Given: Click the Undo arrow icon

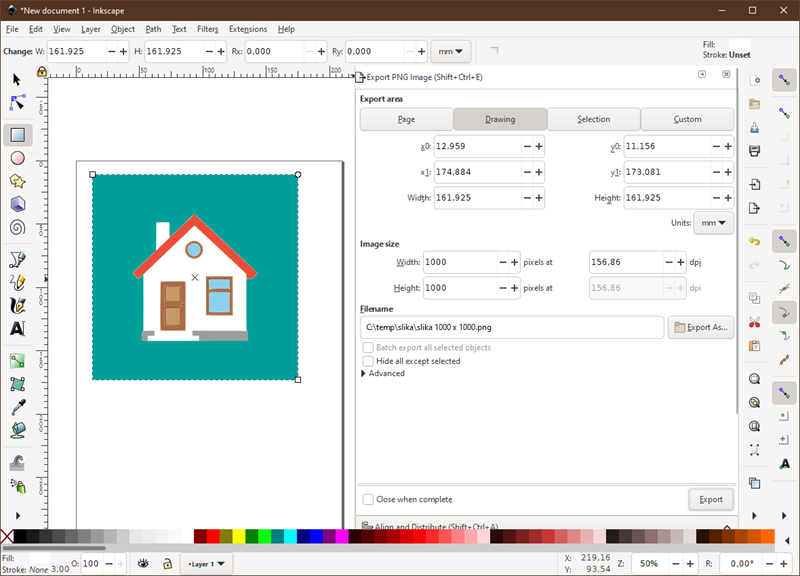Looking at the screenshot, I should tap(755, 242).
